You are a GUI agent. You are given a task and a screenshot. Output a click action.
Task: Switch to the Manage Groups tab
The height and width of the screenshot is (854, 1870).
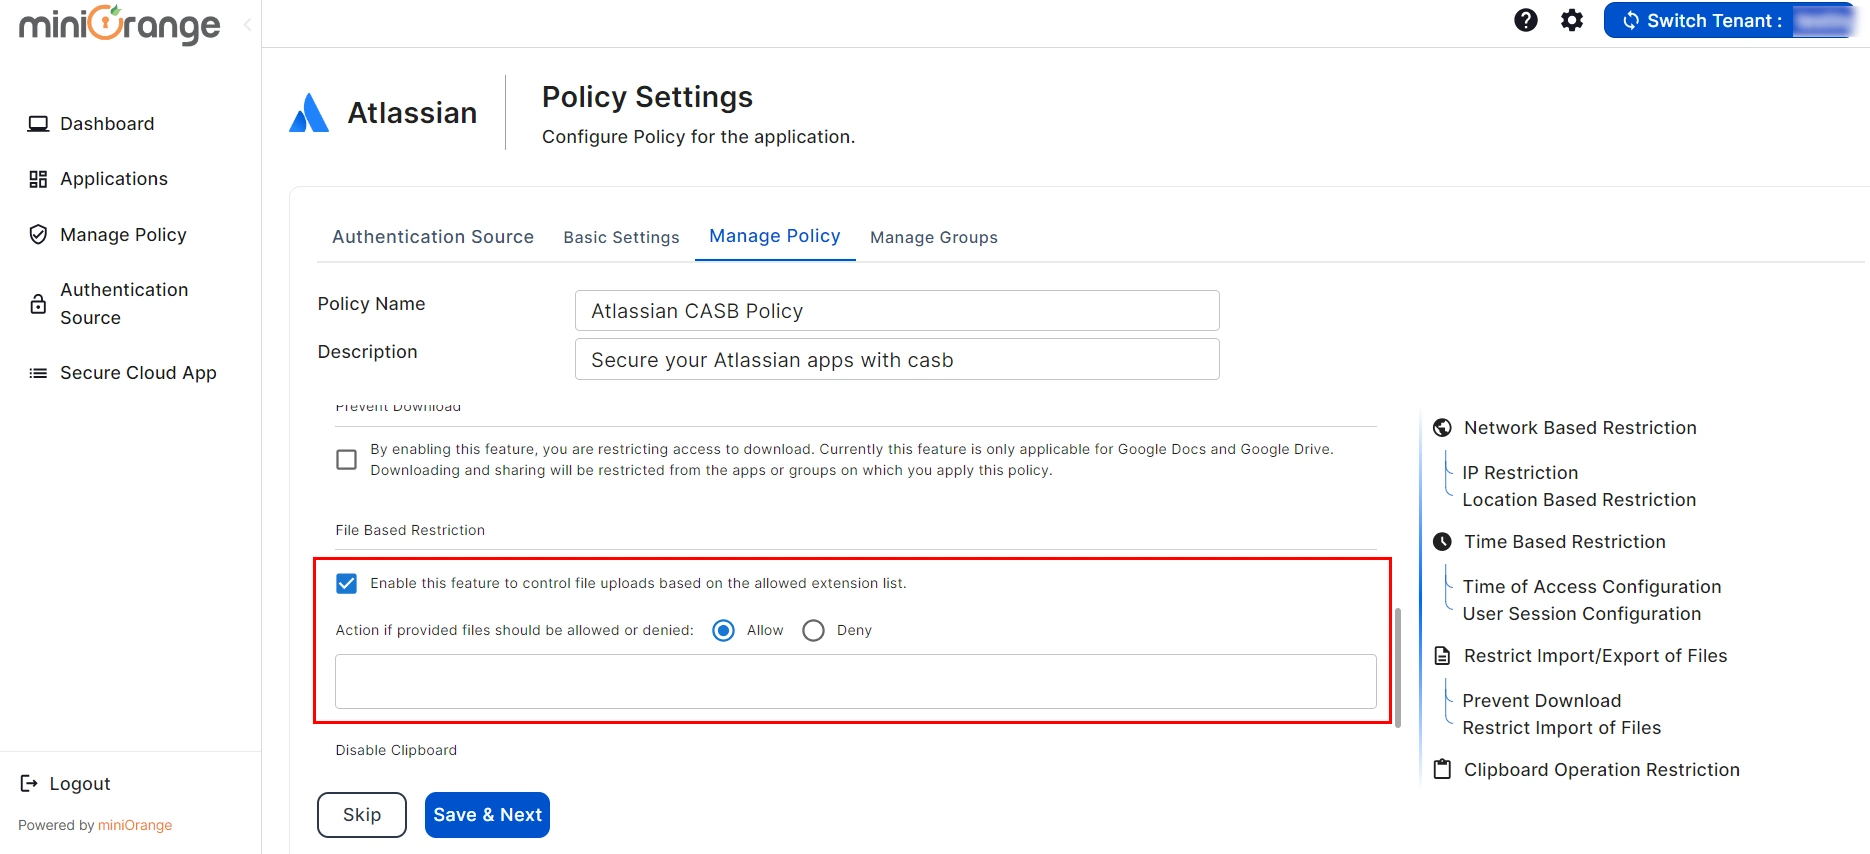pos(934,237)
